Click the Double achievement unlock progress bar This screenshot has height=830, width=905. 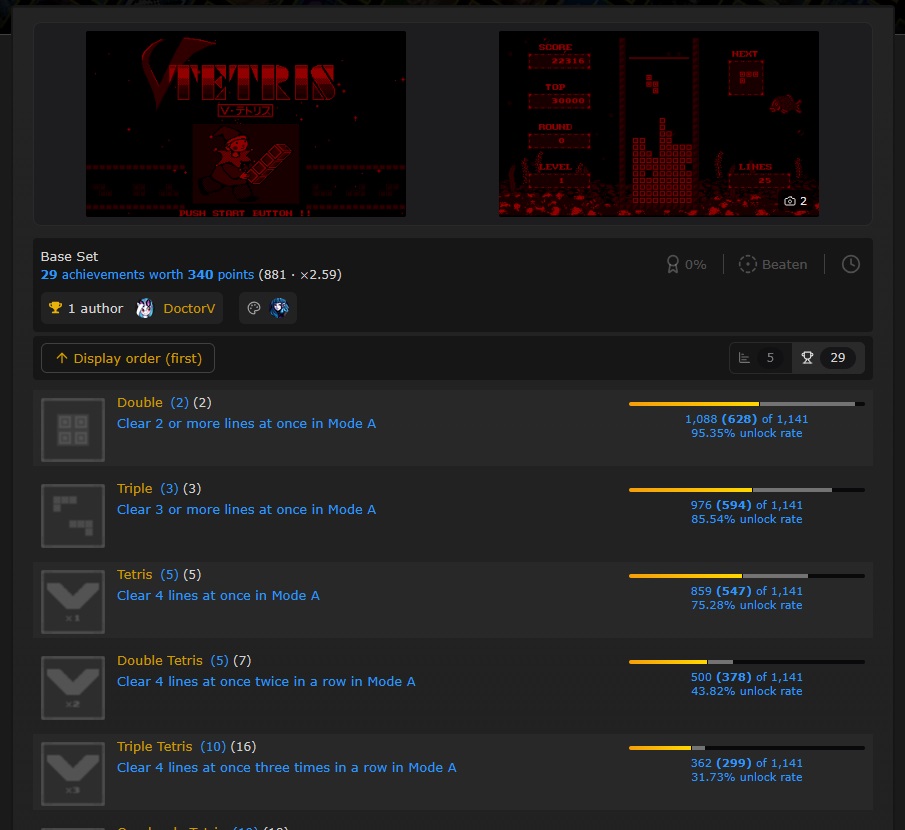[747, 404]
